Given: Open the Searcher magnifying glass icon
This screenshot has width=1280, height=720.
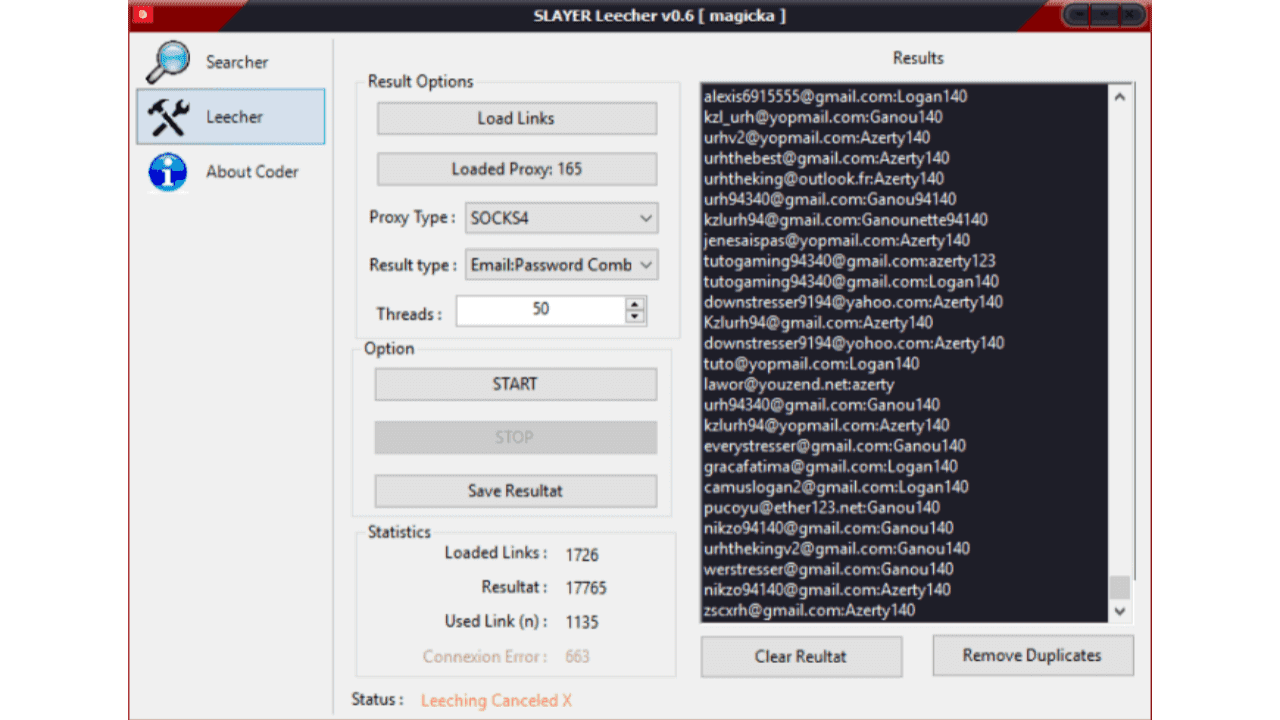Looking at the screenshot, I should click(x=166, y=61).
